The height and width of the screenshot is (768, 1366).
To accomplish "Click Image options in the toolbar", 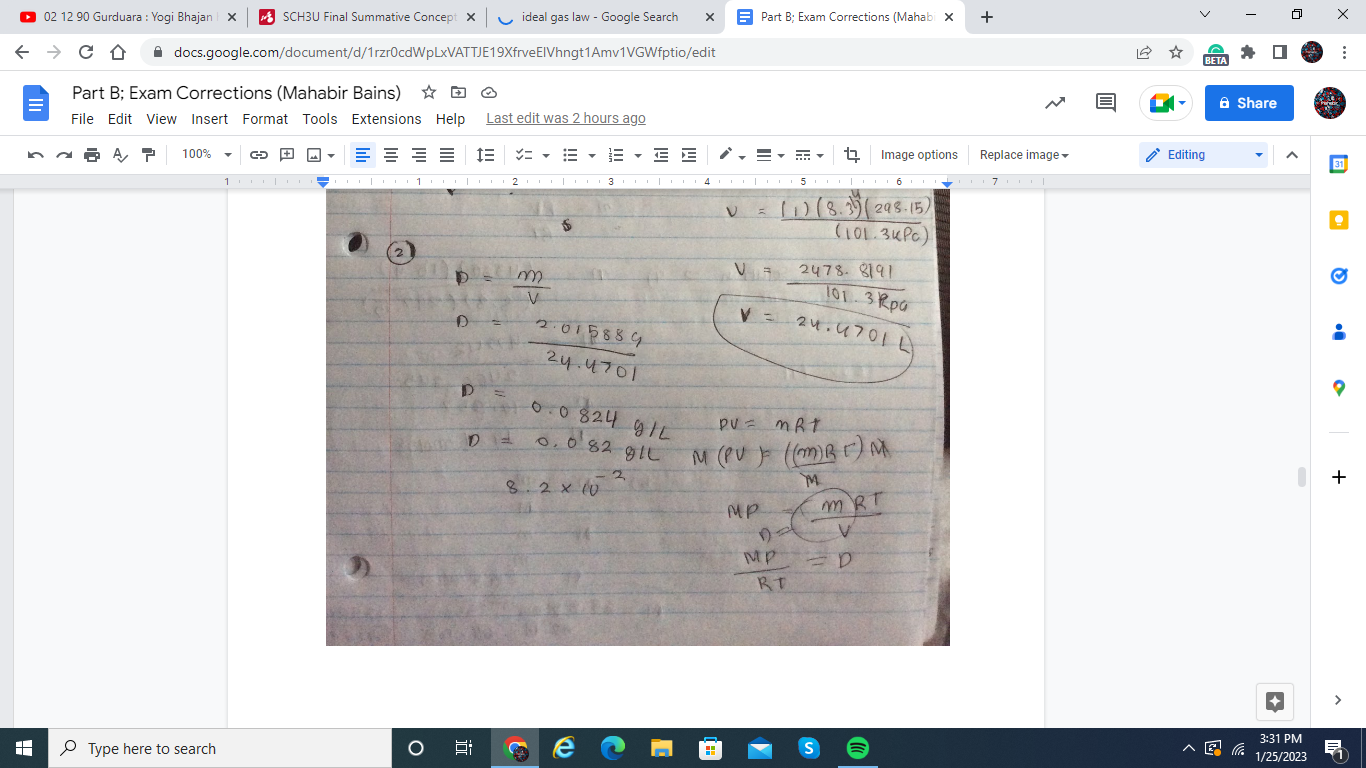I will (x=918, y=154).
